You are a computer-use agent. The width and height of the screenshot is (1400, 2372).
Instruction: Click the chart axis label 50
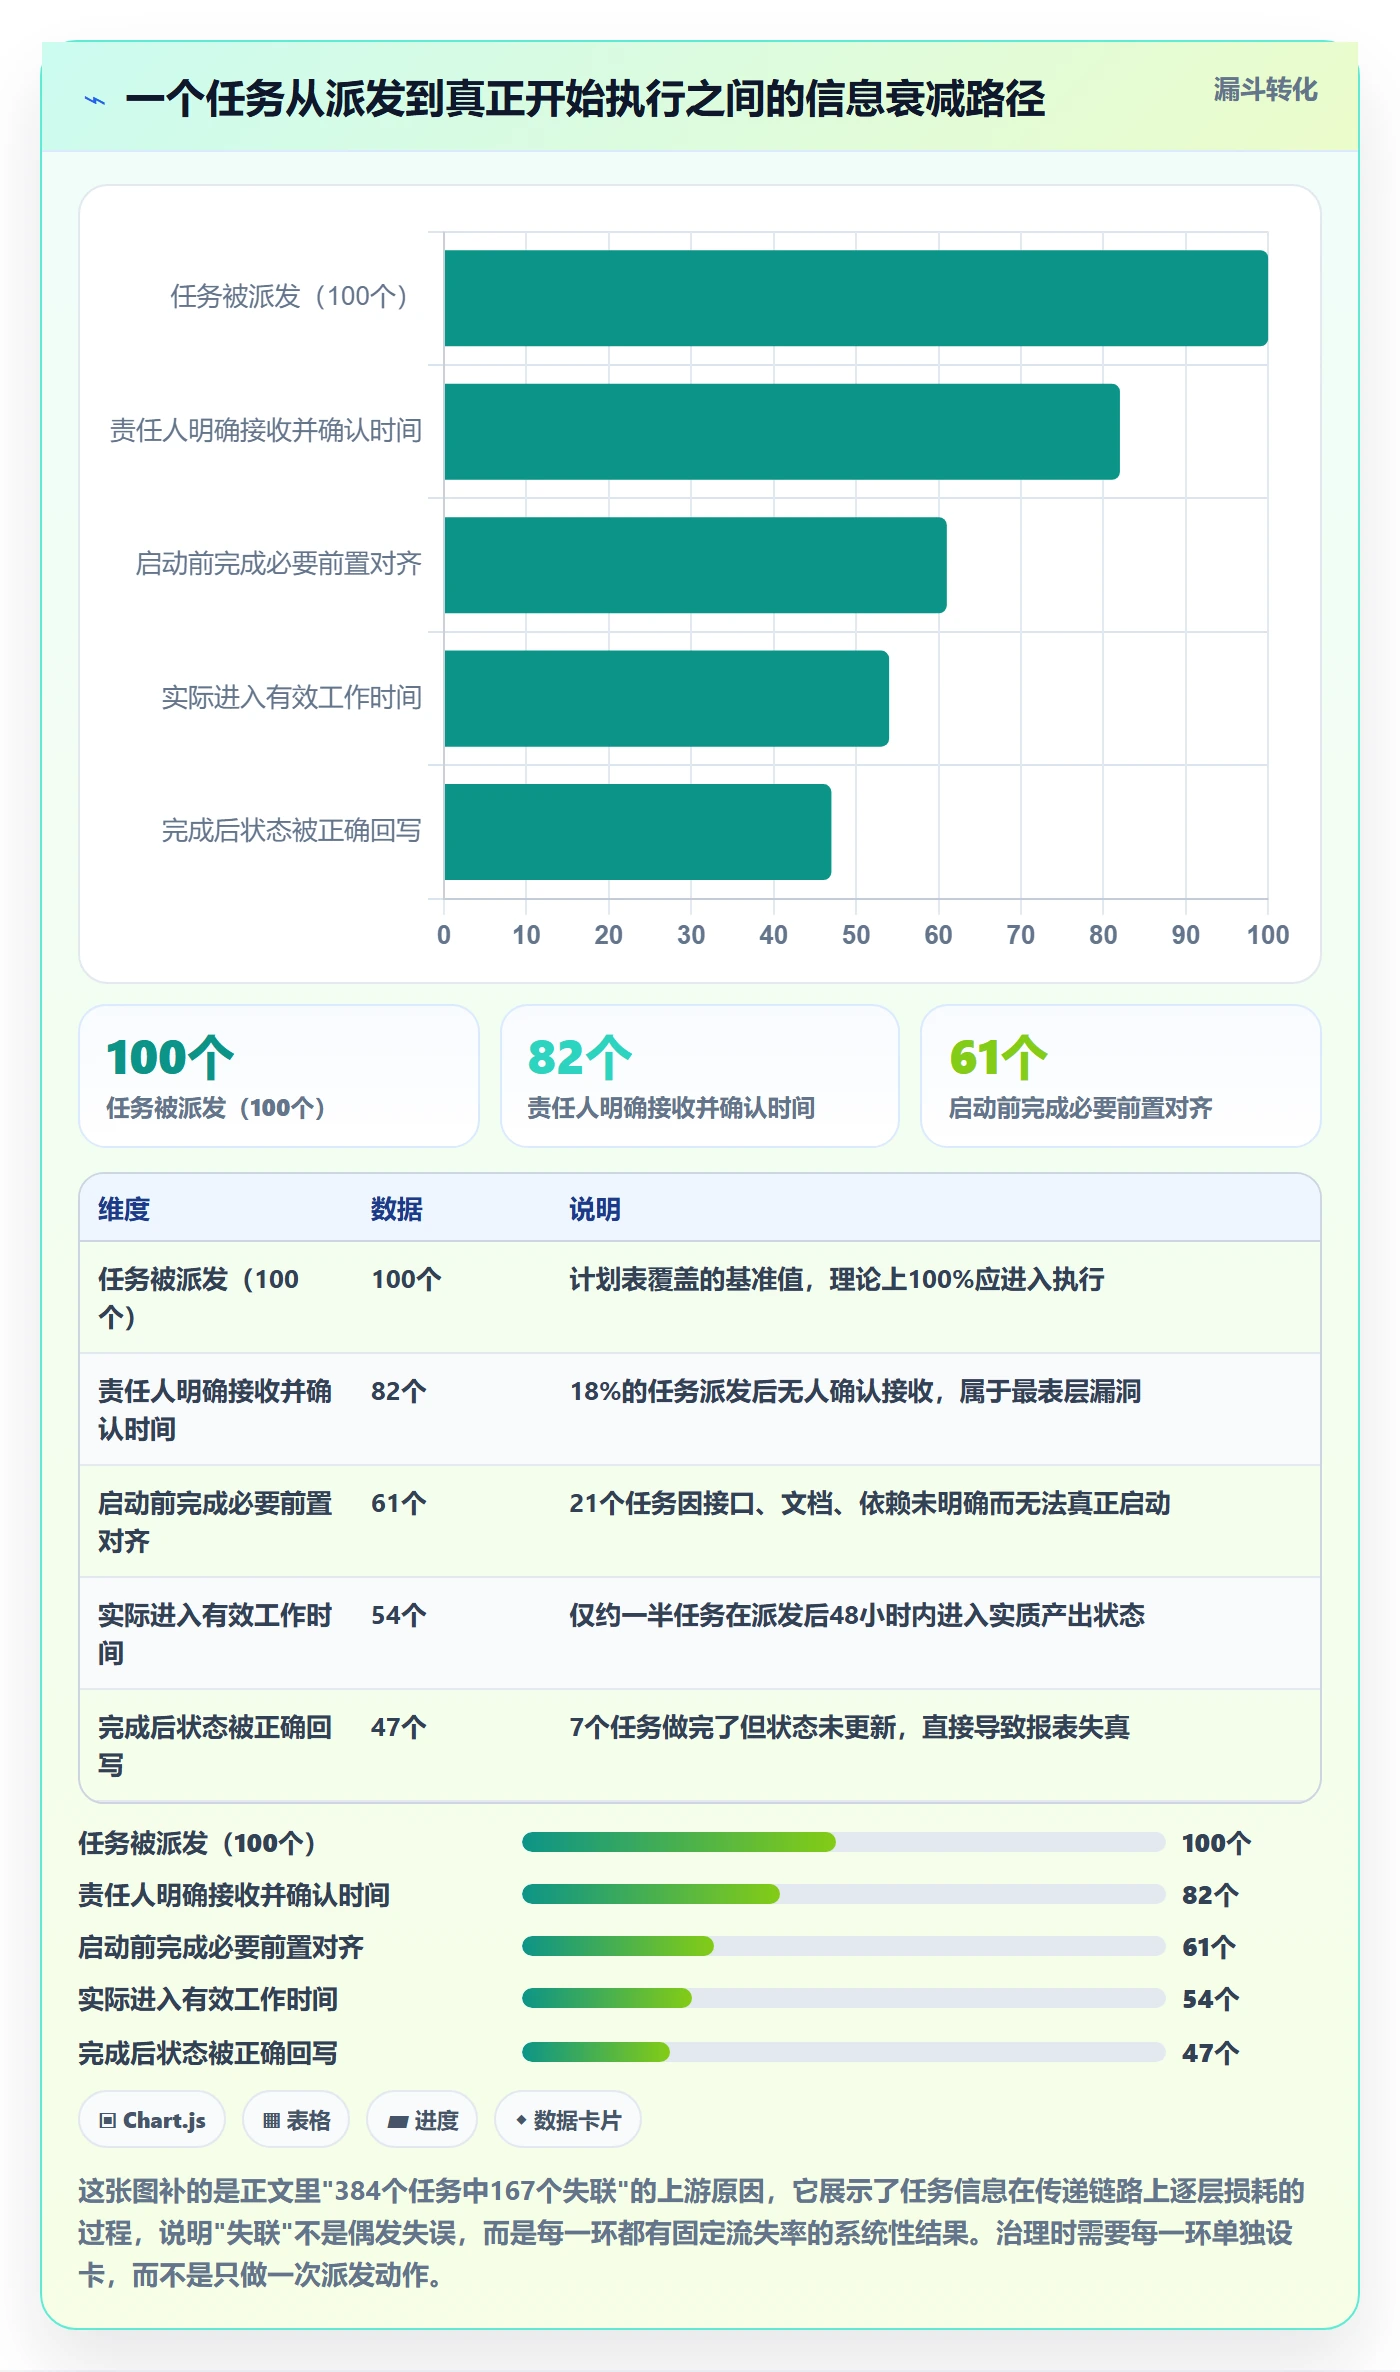(856, 935)
